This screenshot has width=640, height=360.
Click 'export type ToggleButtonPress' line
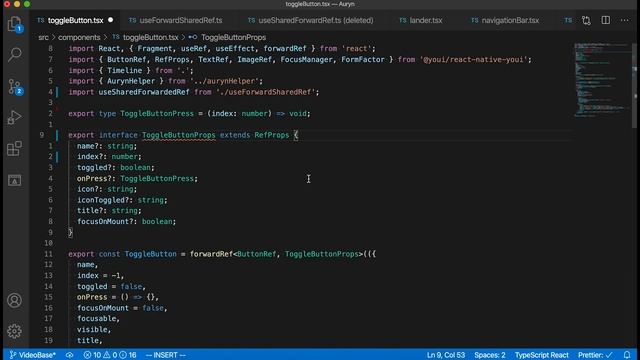pos(189,113)
